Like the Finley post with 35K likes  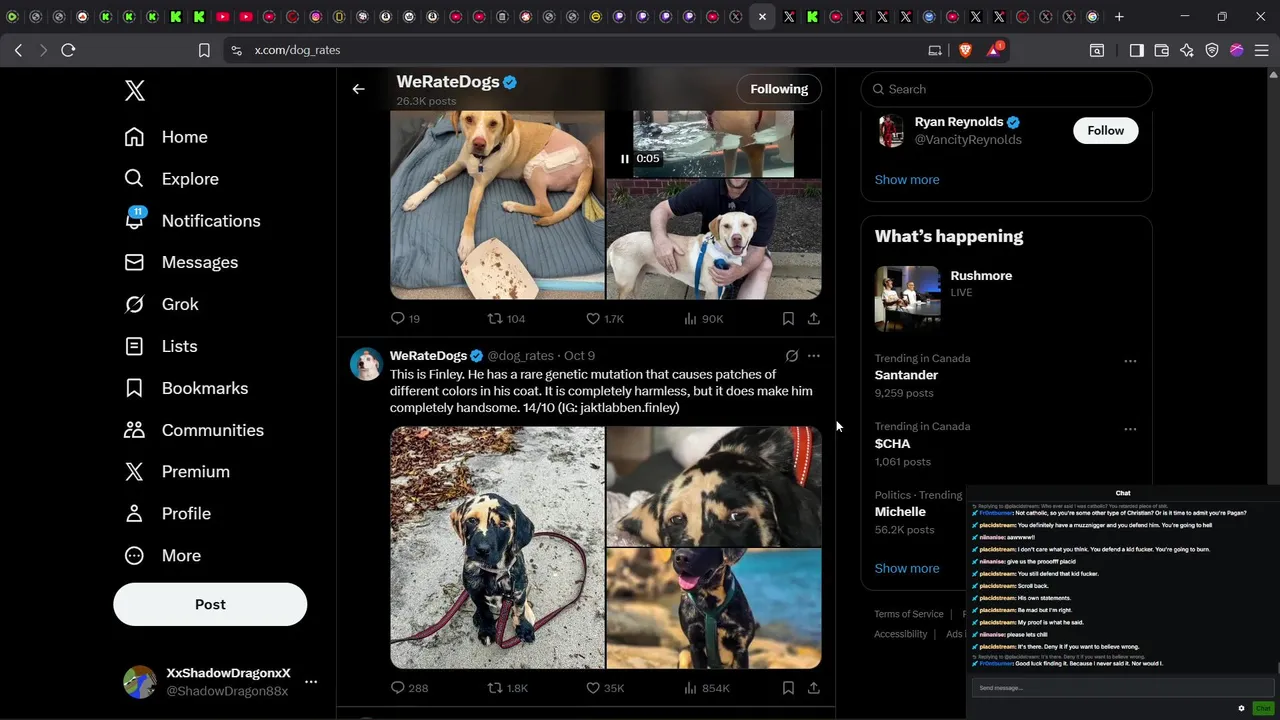[604, 688]
